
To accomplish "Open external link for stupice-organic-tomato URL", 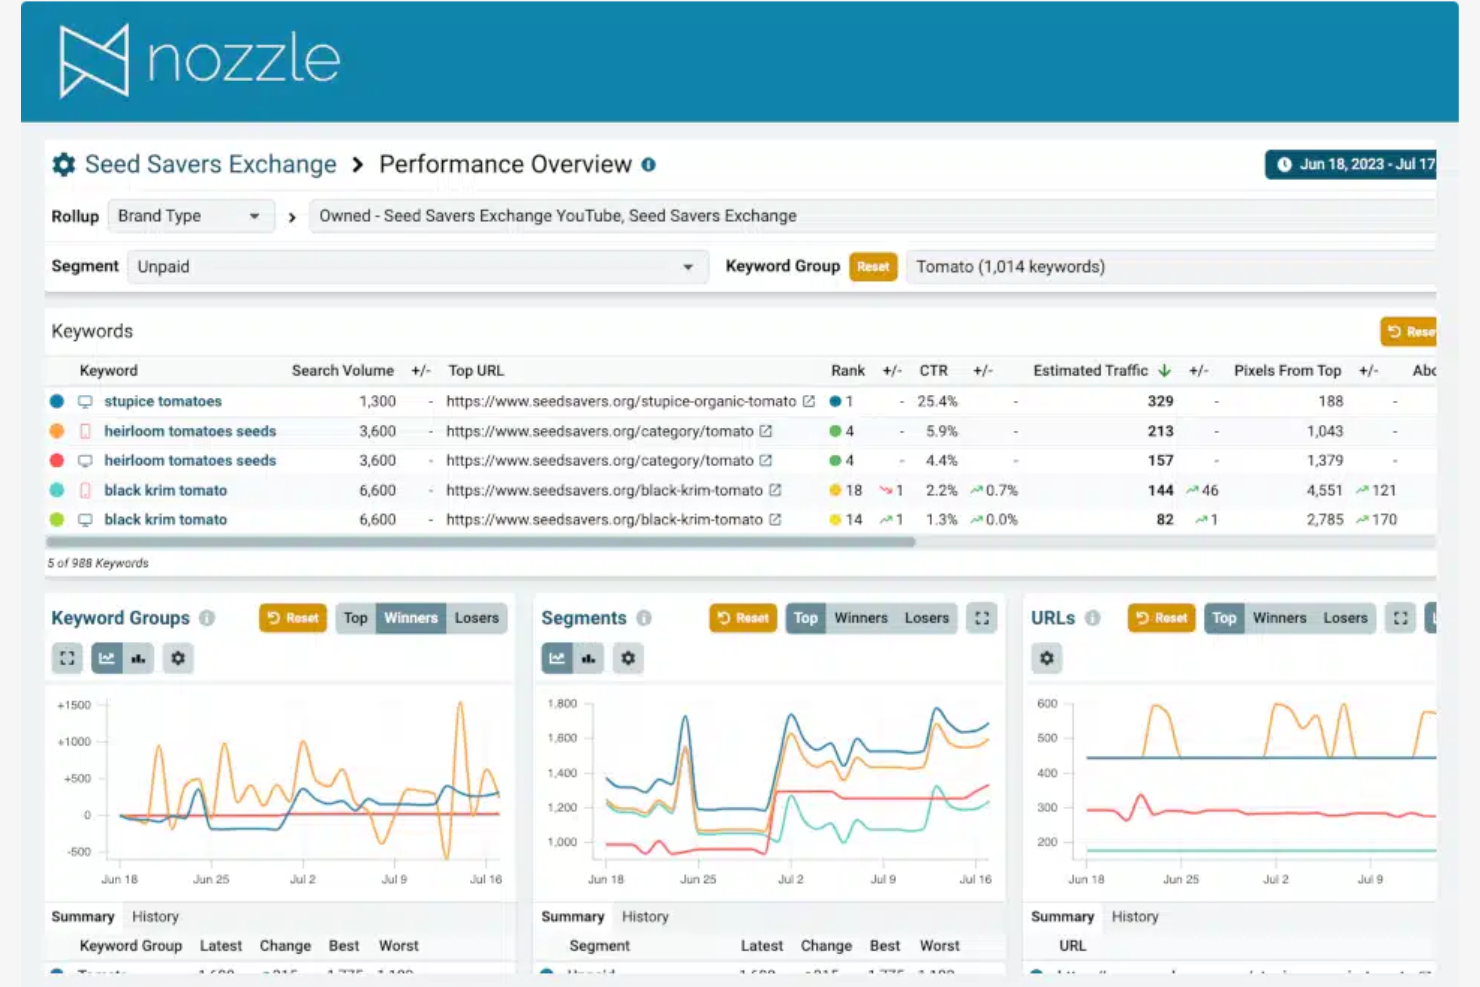I will [x=808, y=401].
